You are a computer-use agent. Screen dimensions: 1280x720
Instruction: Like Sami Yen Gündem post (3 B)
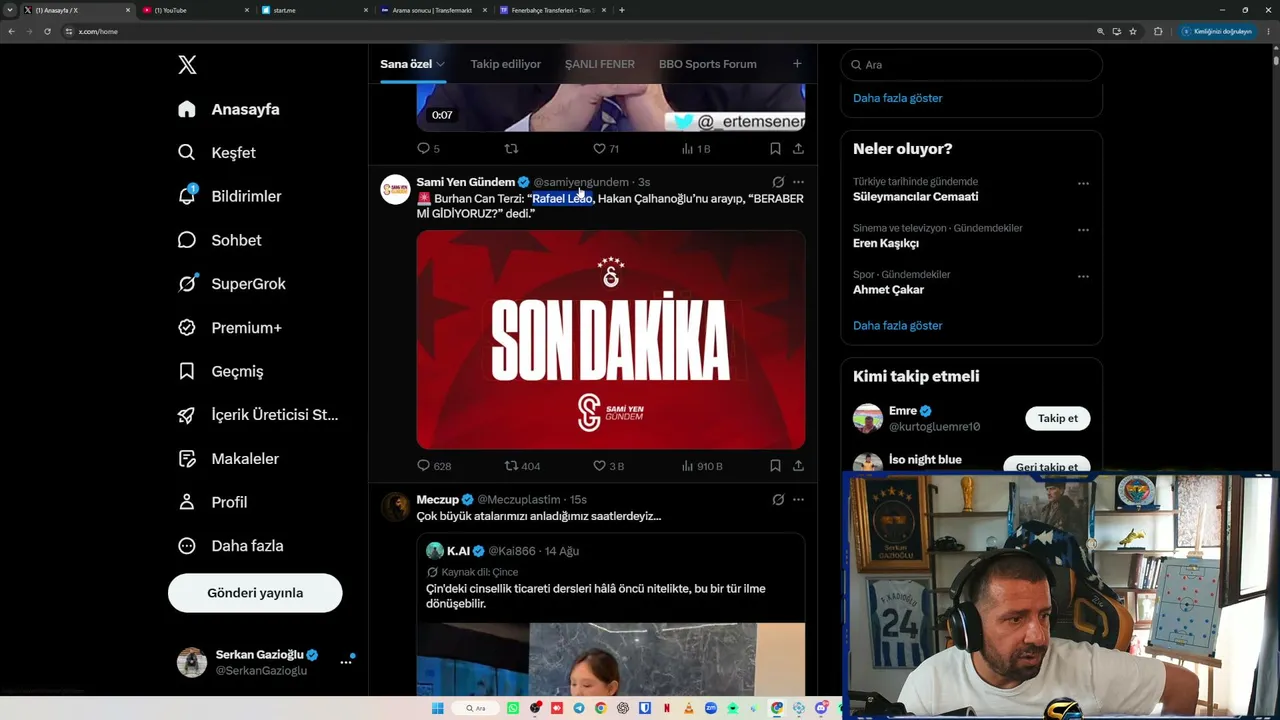pyautogui.click(x=608, y=466)
